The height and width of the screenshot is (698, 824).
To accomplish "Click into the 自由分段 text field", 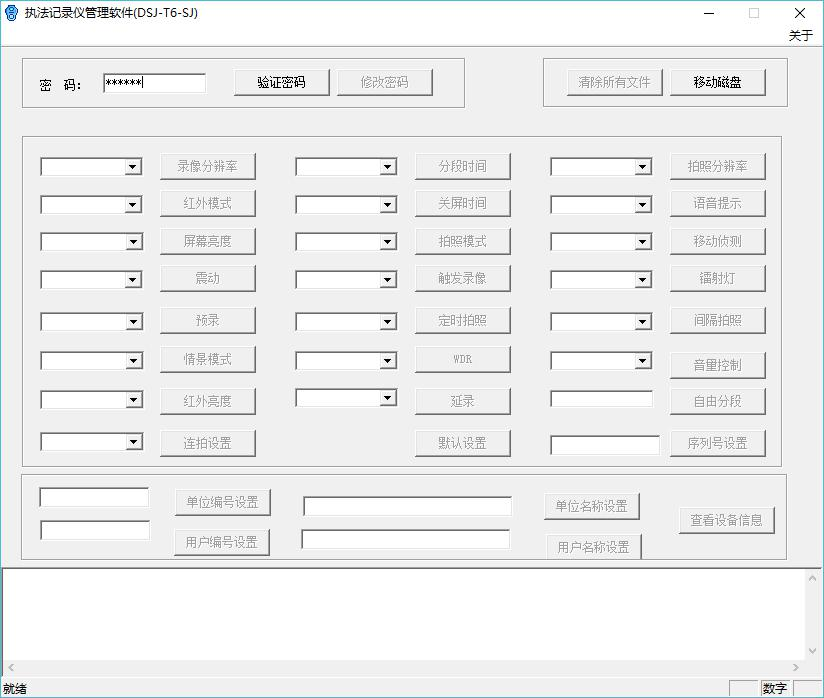I will click(x=601, y=399).
